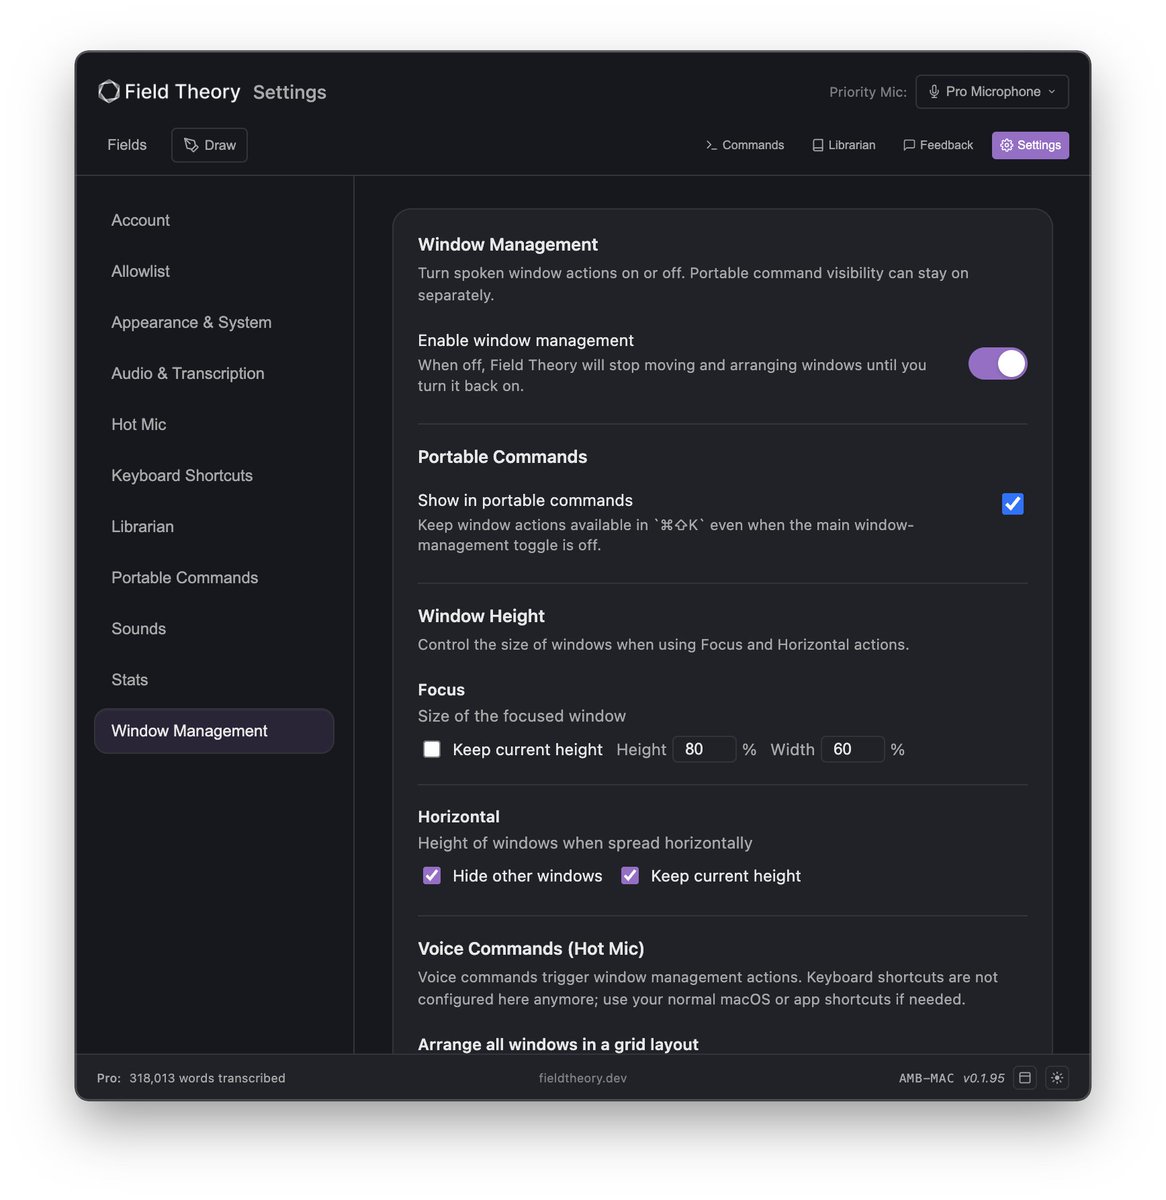
Task: Open the Fields tab
Action: coord(127,145)
